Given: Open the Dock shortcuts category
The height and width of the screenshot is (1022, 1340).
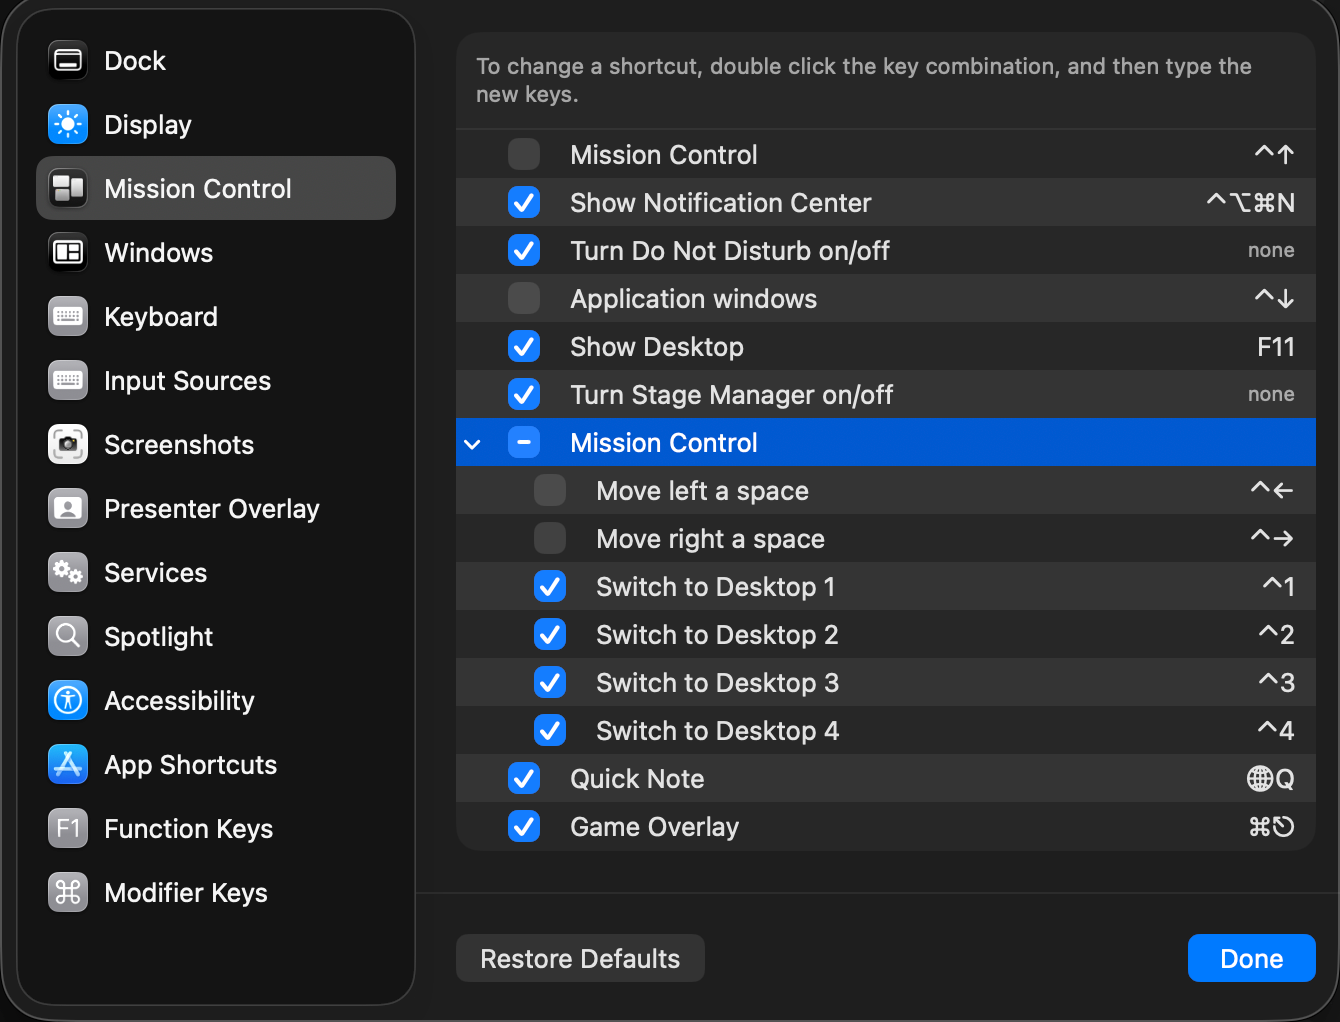Looking at the screenshot, I should [216, 61].
